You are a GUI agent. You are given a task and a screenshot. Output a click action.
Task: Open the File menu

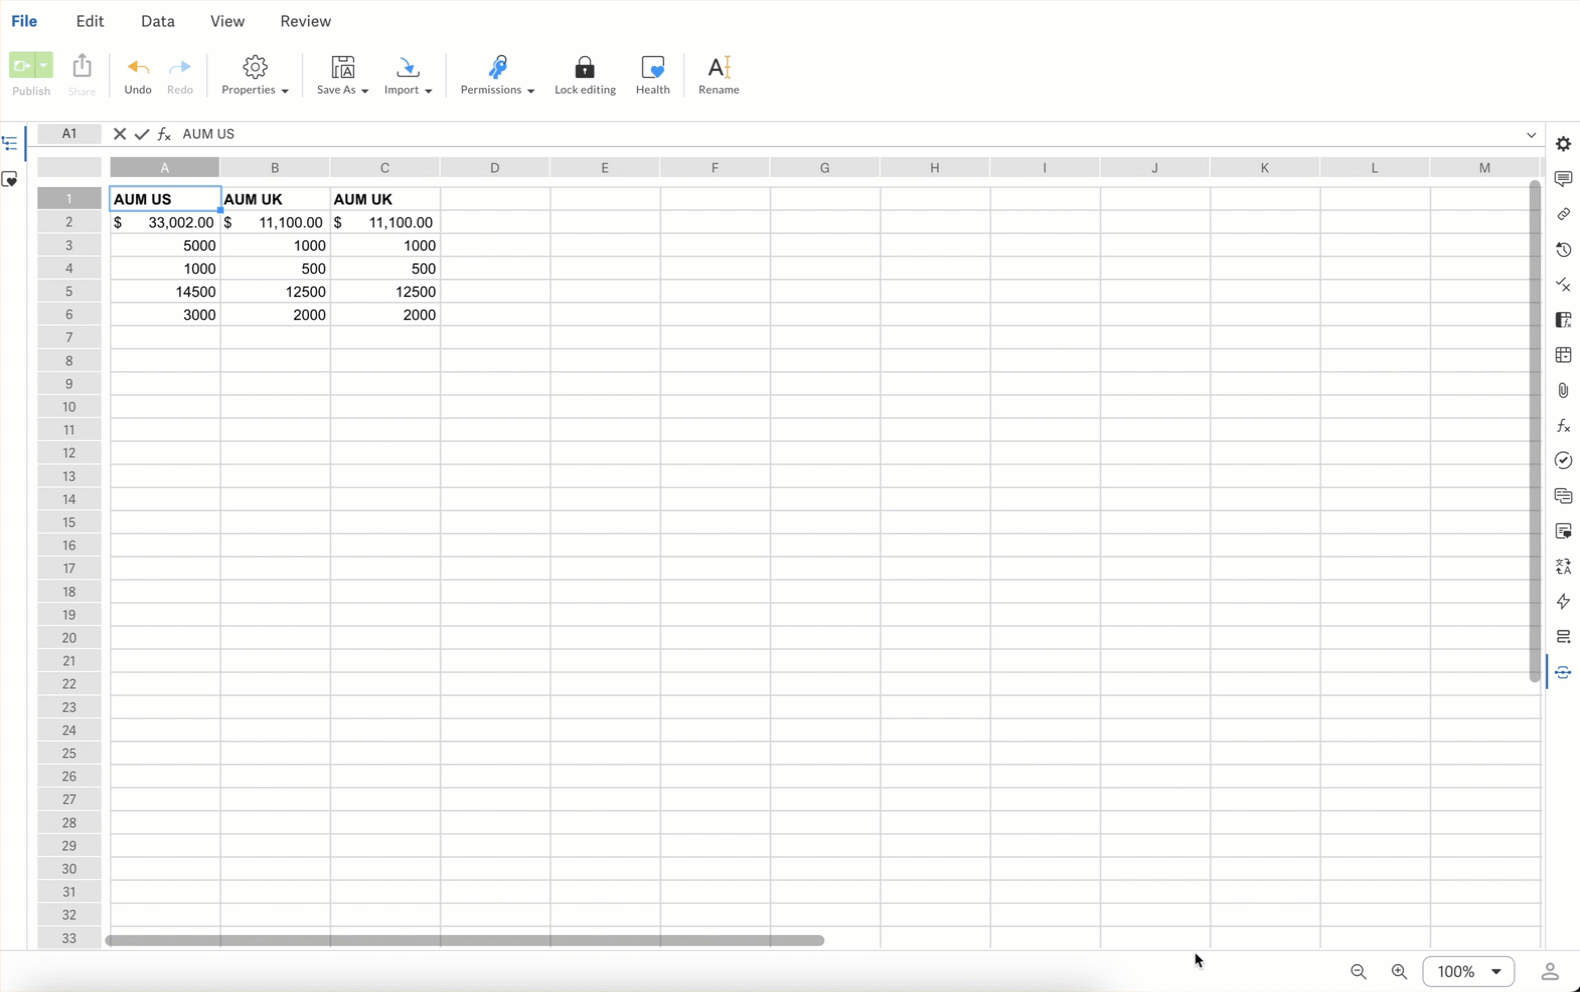(24, 21)
